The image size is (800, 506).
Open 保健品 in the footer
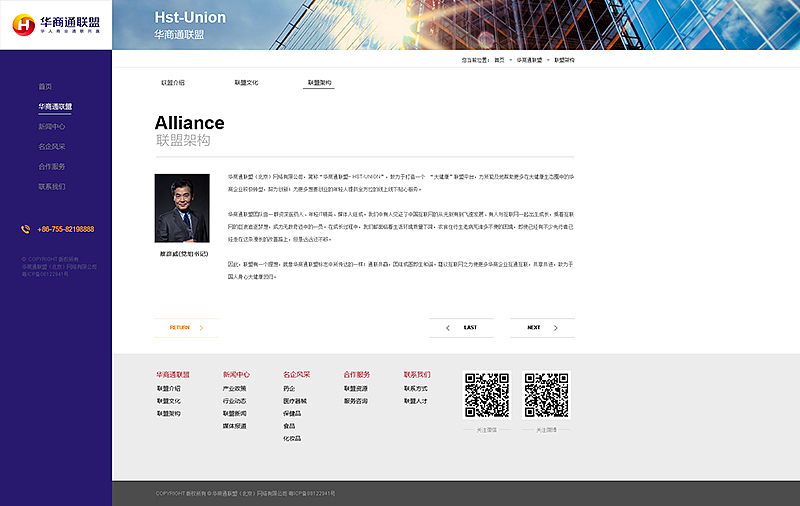292,414
